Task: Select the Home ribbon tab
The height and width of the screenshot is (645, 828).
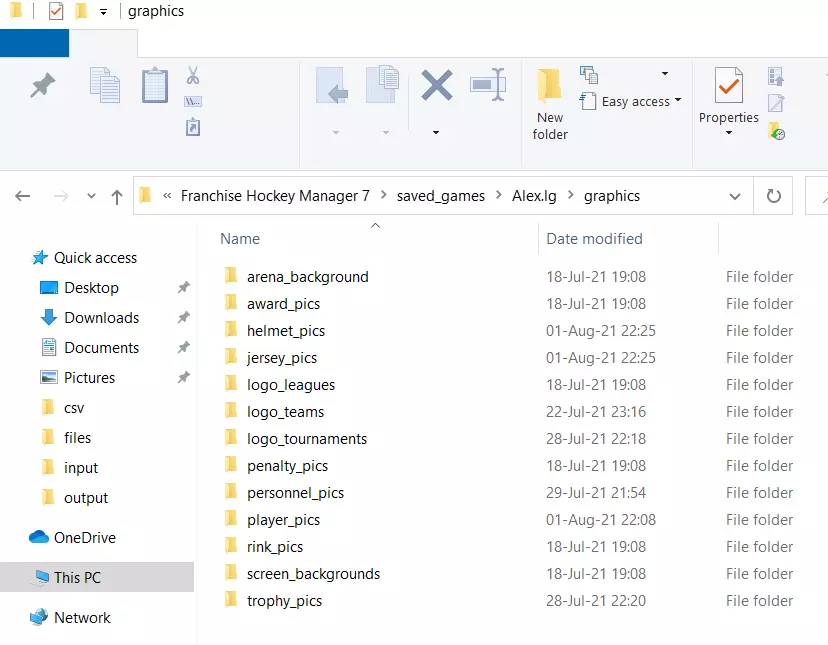Action: (x=104, y=43)
